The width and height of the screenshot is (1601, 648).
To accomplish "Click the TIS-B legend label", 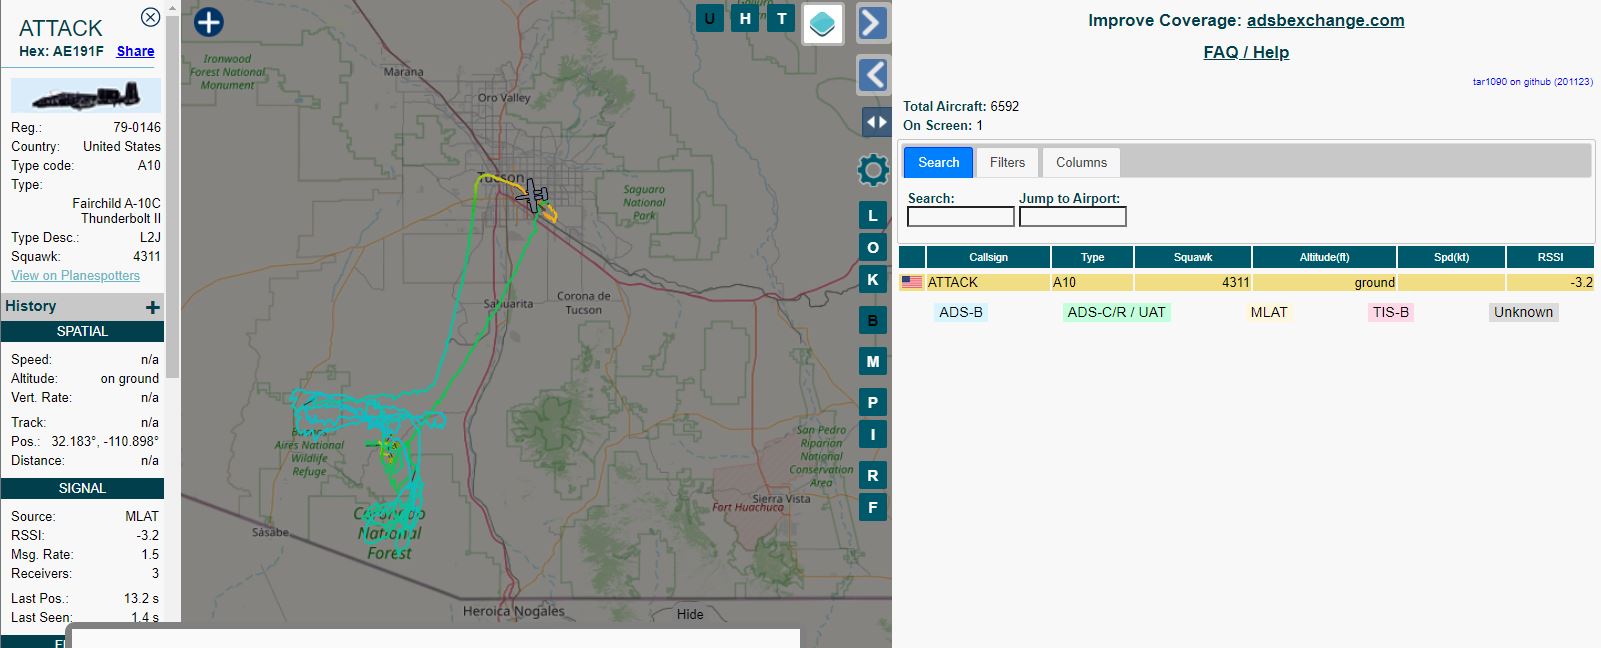I will [1390, 312].
